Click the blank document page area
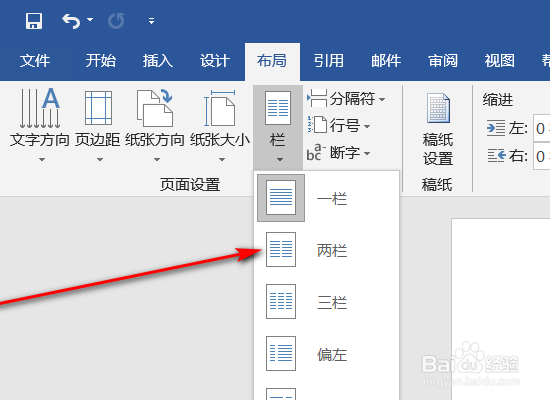The image size is (550, 400). 501,309
